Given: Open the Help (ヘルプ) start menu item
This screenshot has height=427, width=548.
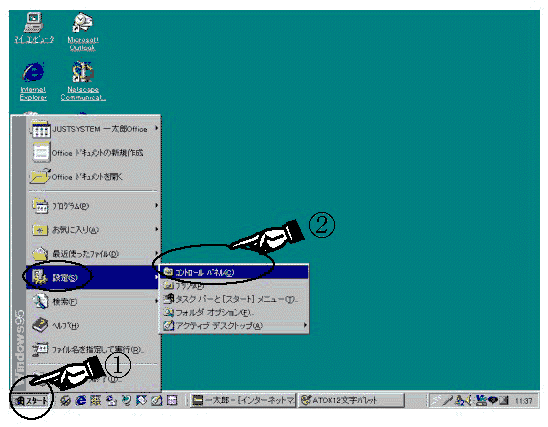Looking at the screenshot, I should pyautogui.click(x=92, y=325).
